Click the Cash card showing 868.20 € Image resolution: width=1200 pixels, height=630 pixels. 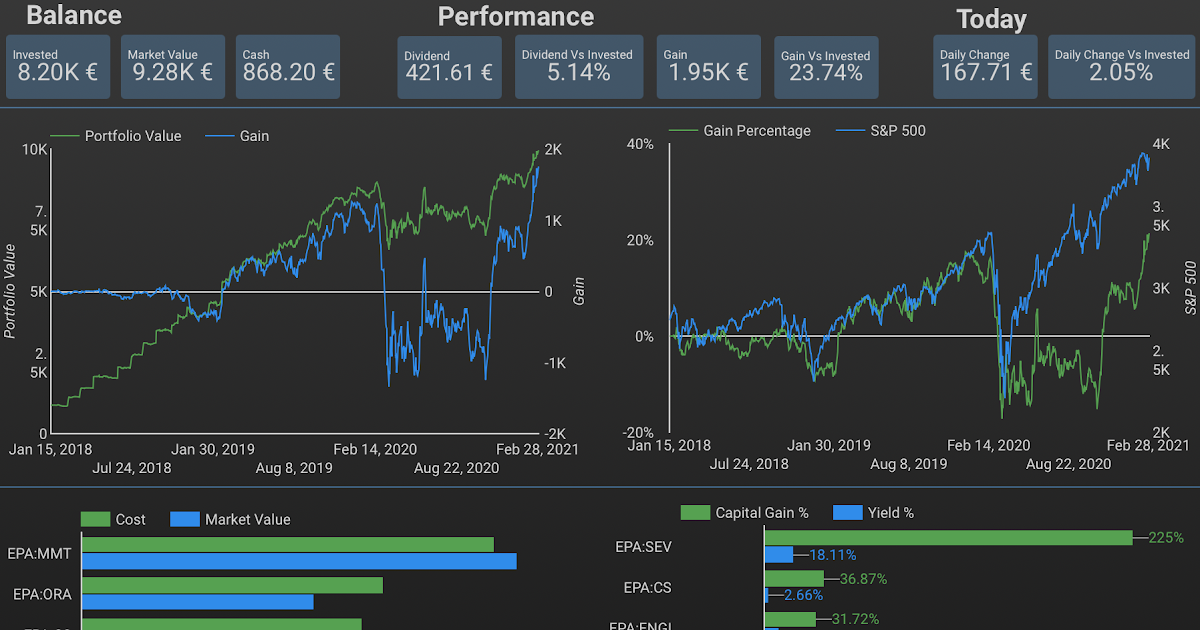[287, 67]
